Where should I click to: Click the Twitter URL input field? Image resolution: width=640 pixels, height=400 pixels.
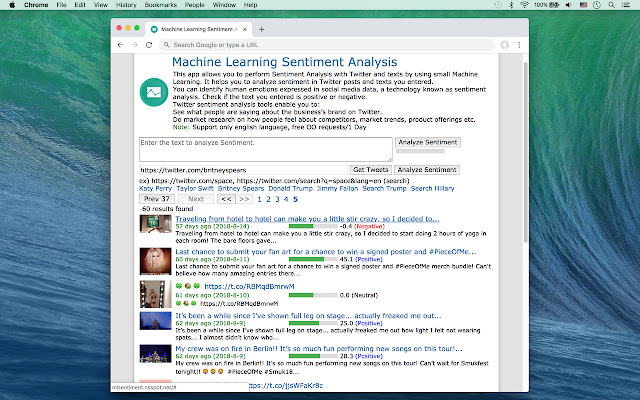coord(243,170)
